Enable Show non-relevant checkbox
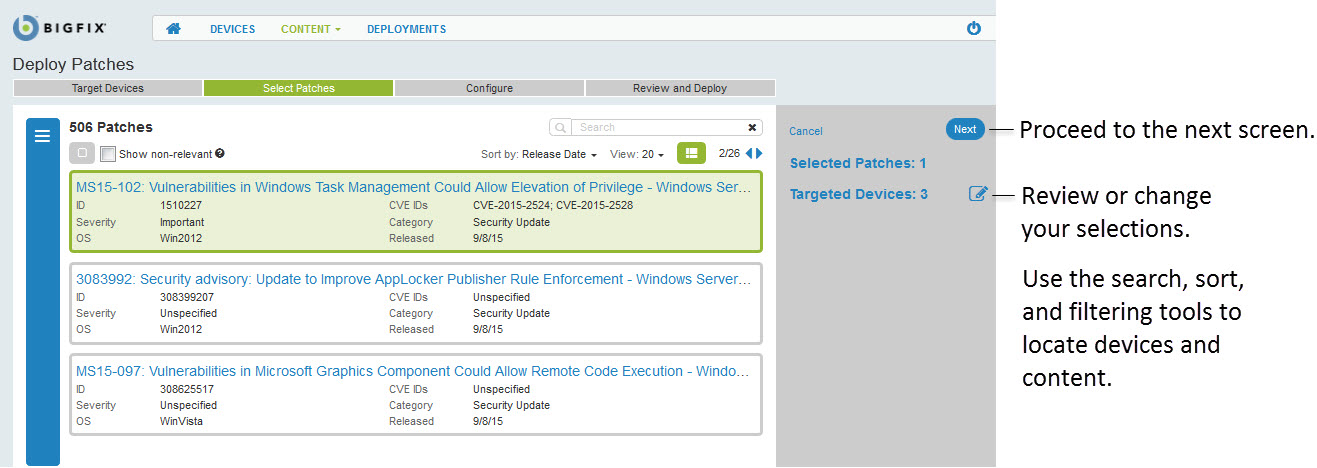Image resolution: width=1317 pixels, height=468 pixels. [x=108, y=154]
